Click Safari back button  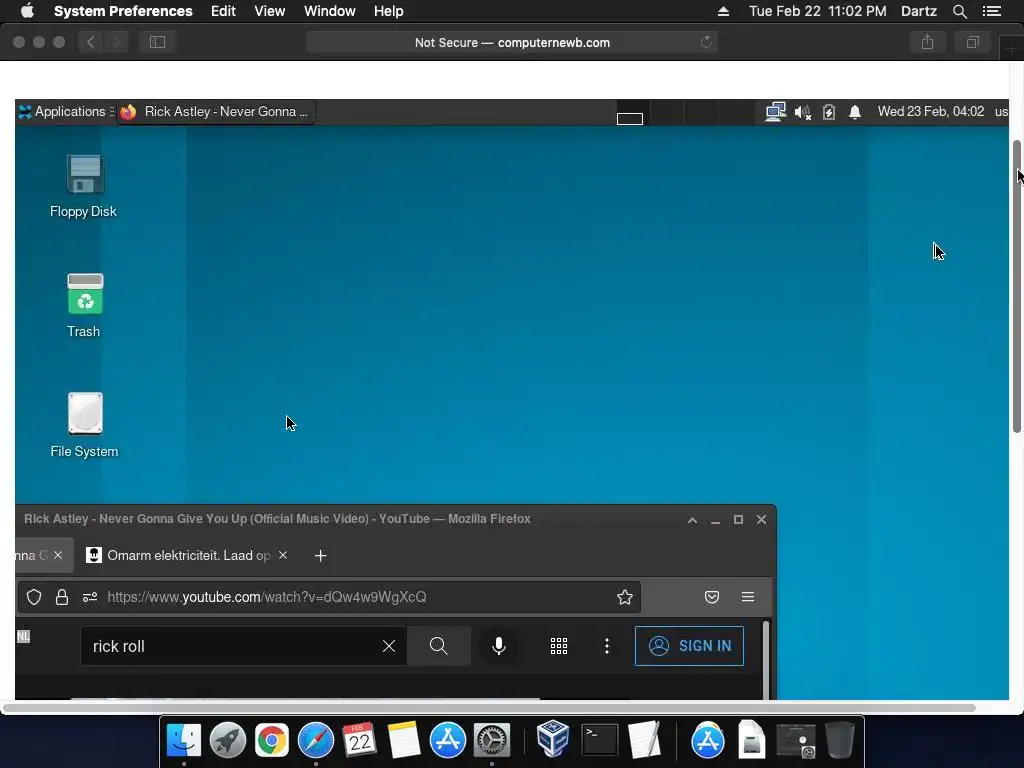point(90,42)
